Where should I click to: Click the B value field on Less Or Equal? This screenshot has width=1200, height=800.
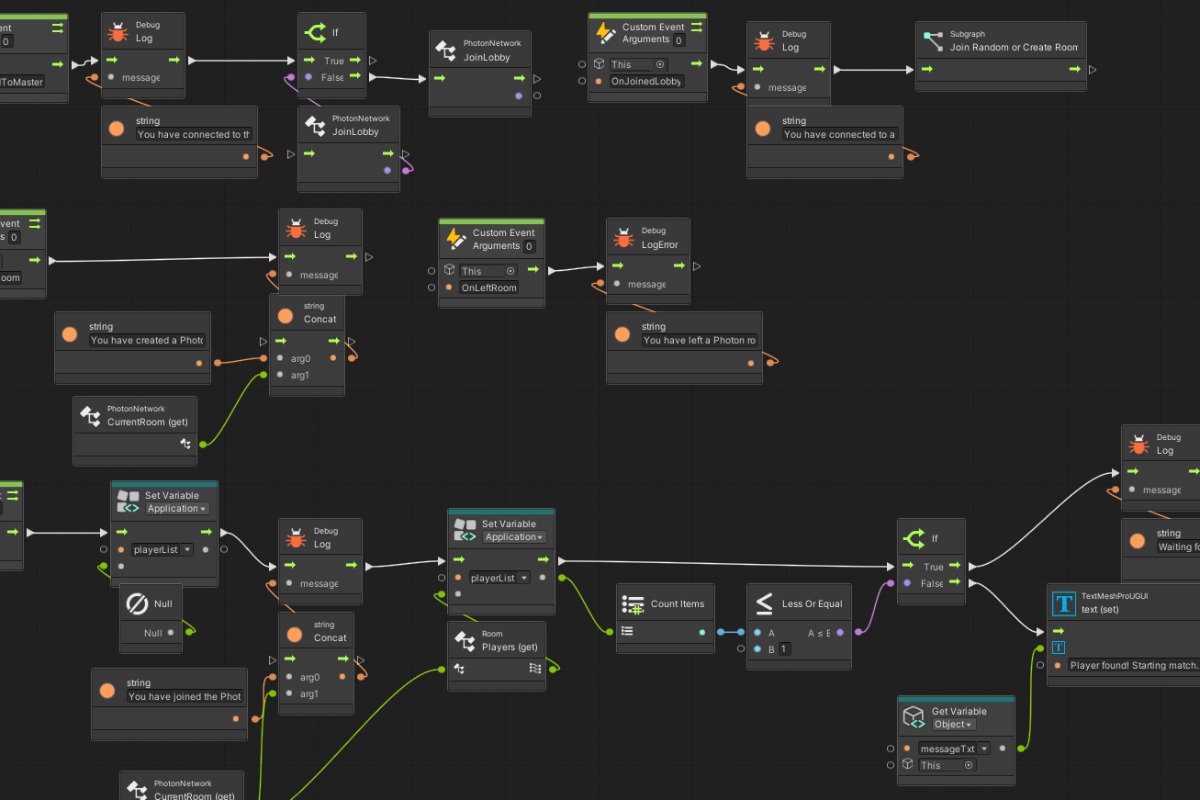point(785,649)
